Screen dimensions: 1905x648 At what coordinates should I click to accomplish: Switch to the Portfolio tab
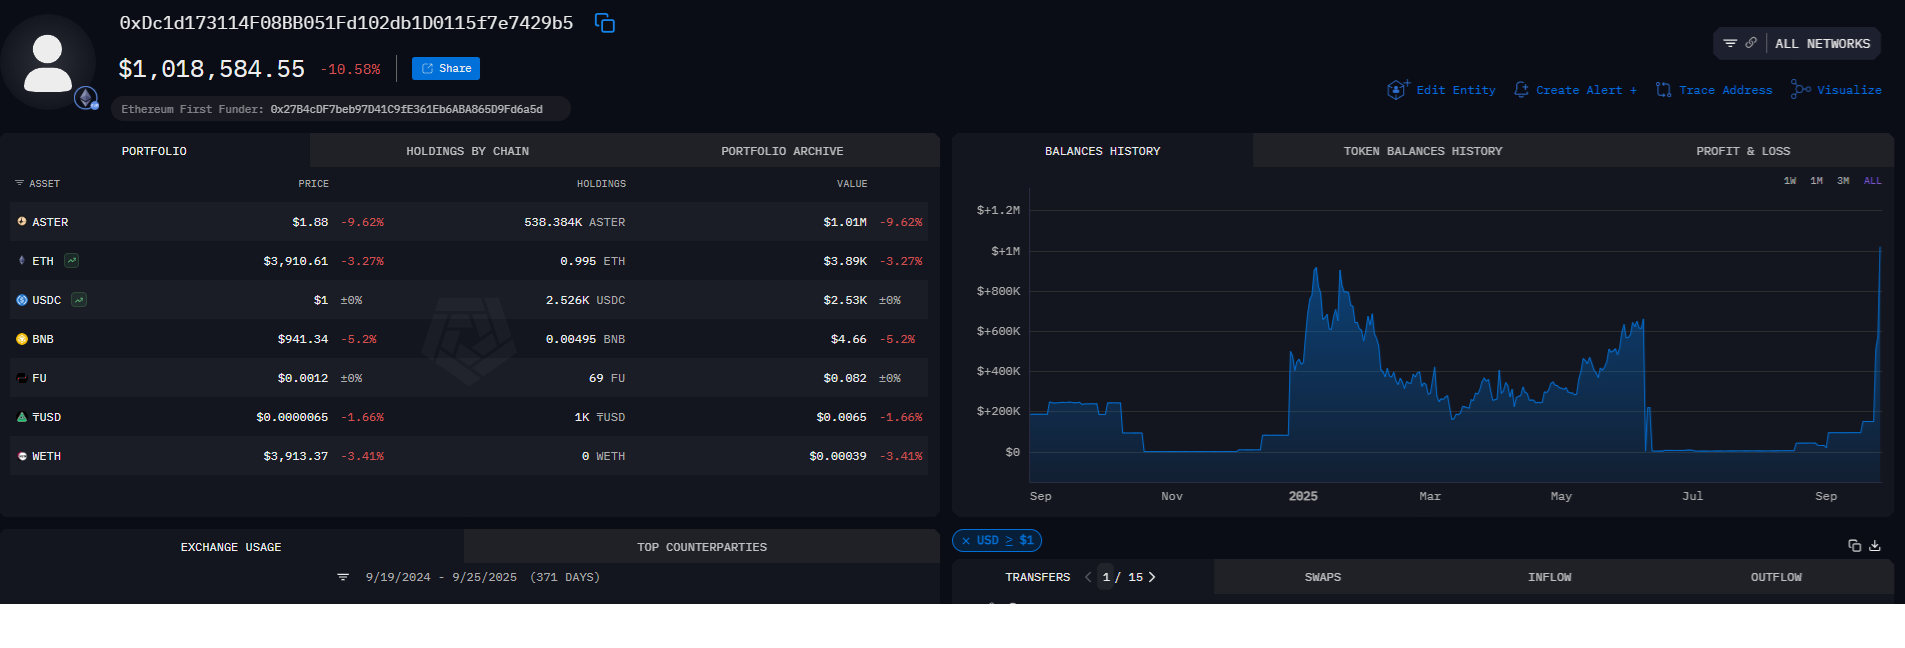pyautogui.click(x=155, y=151)
